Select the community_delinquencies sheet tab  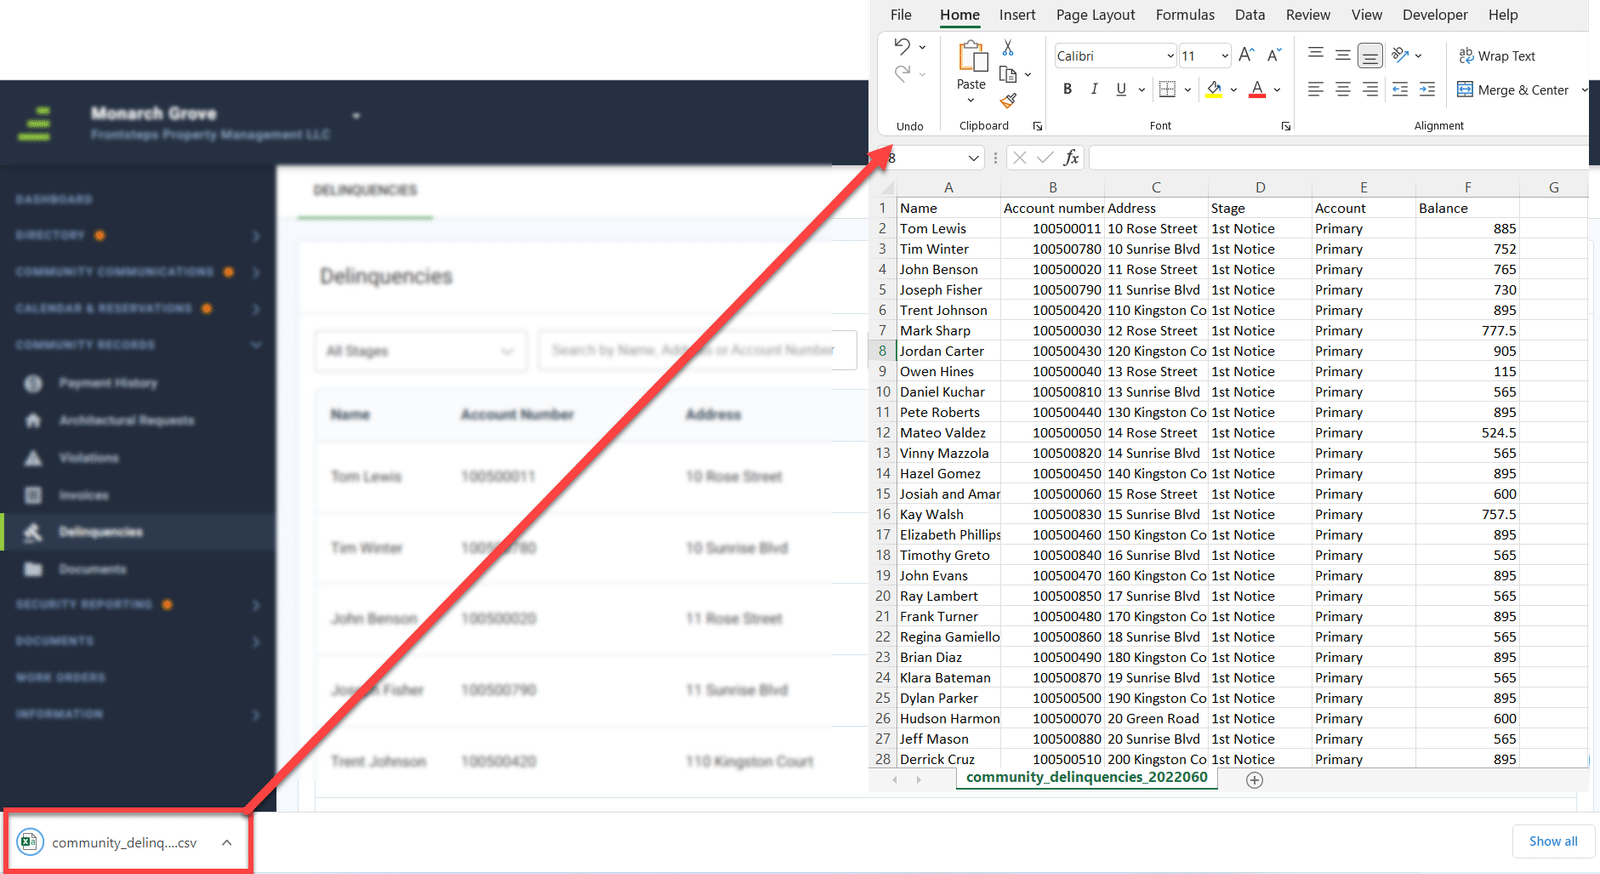click(x=1087, y=777)
